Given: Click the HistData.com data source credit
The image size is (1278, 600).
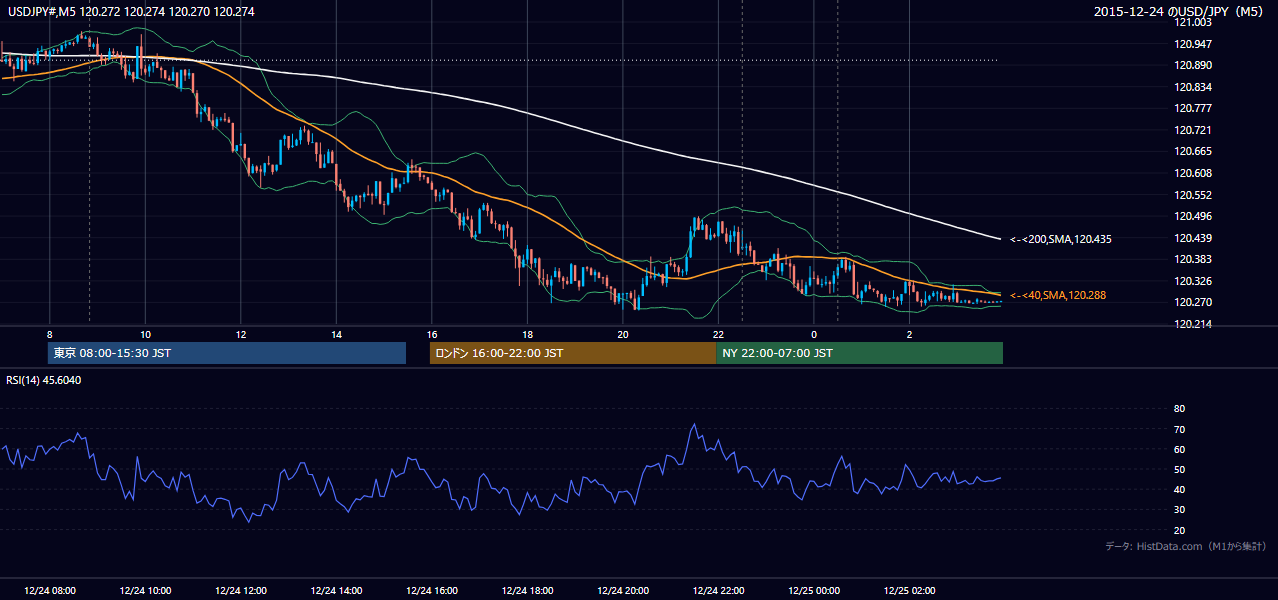Looking at the screenshot, I should point(1185,546).
